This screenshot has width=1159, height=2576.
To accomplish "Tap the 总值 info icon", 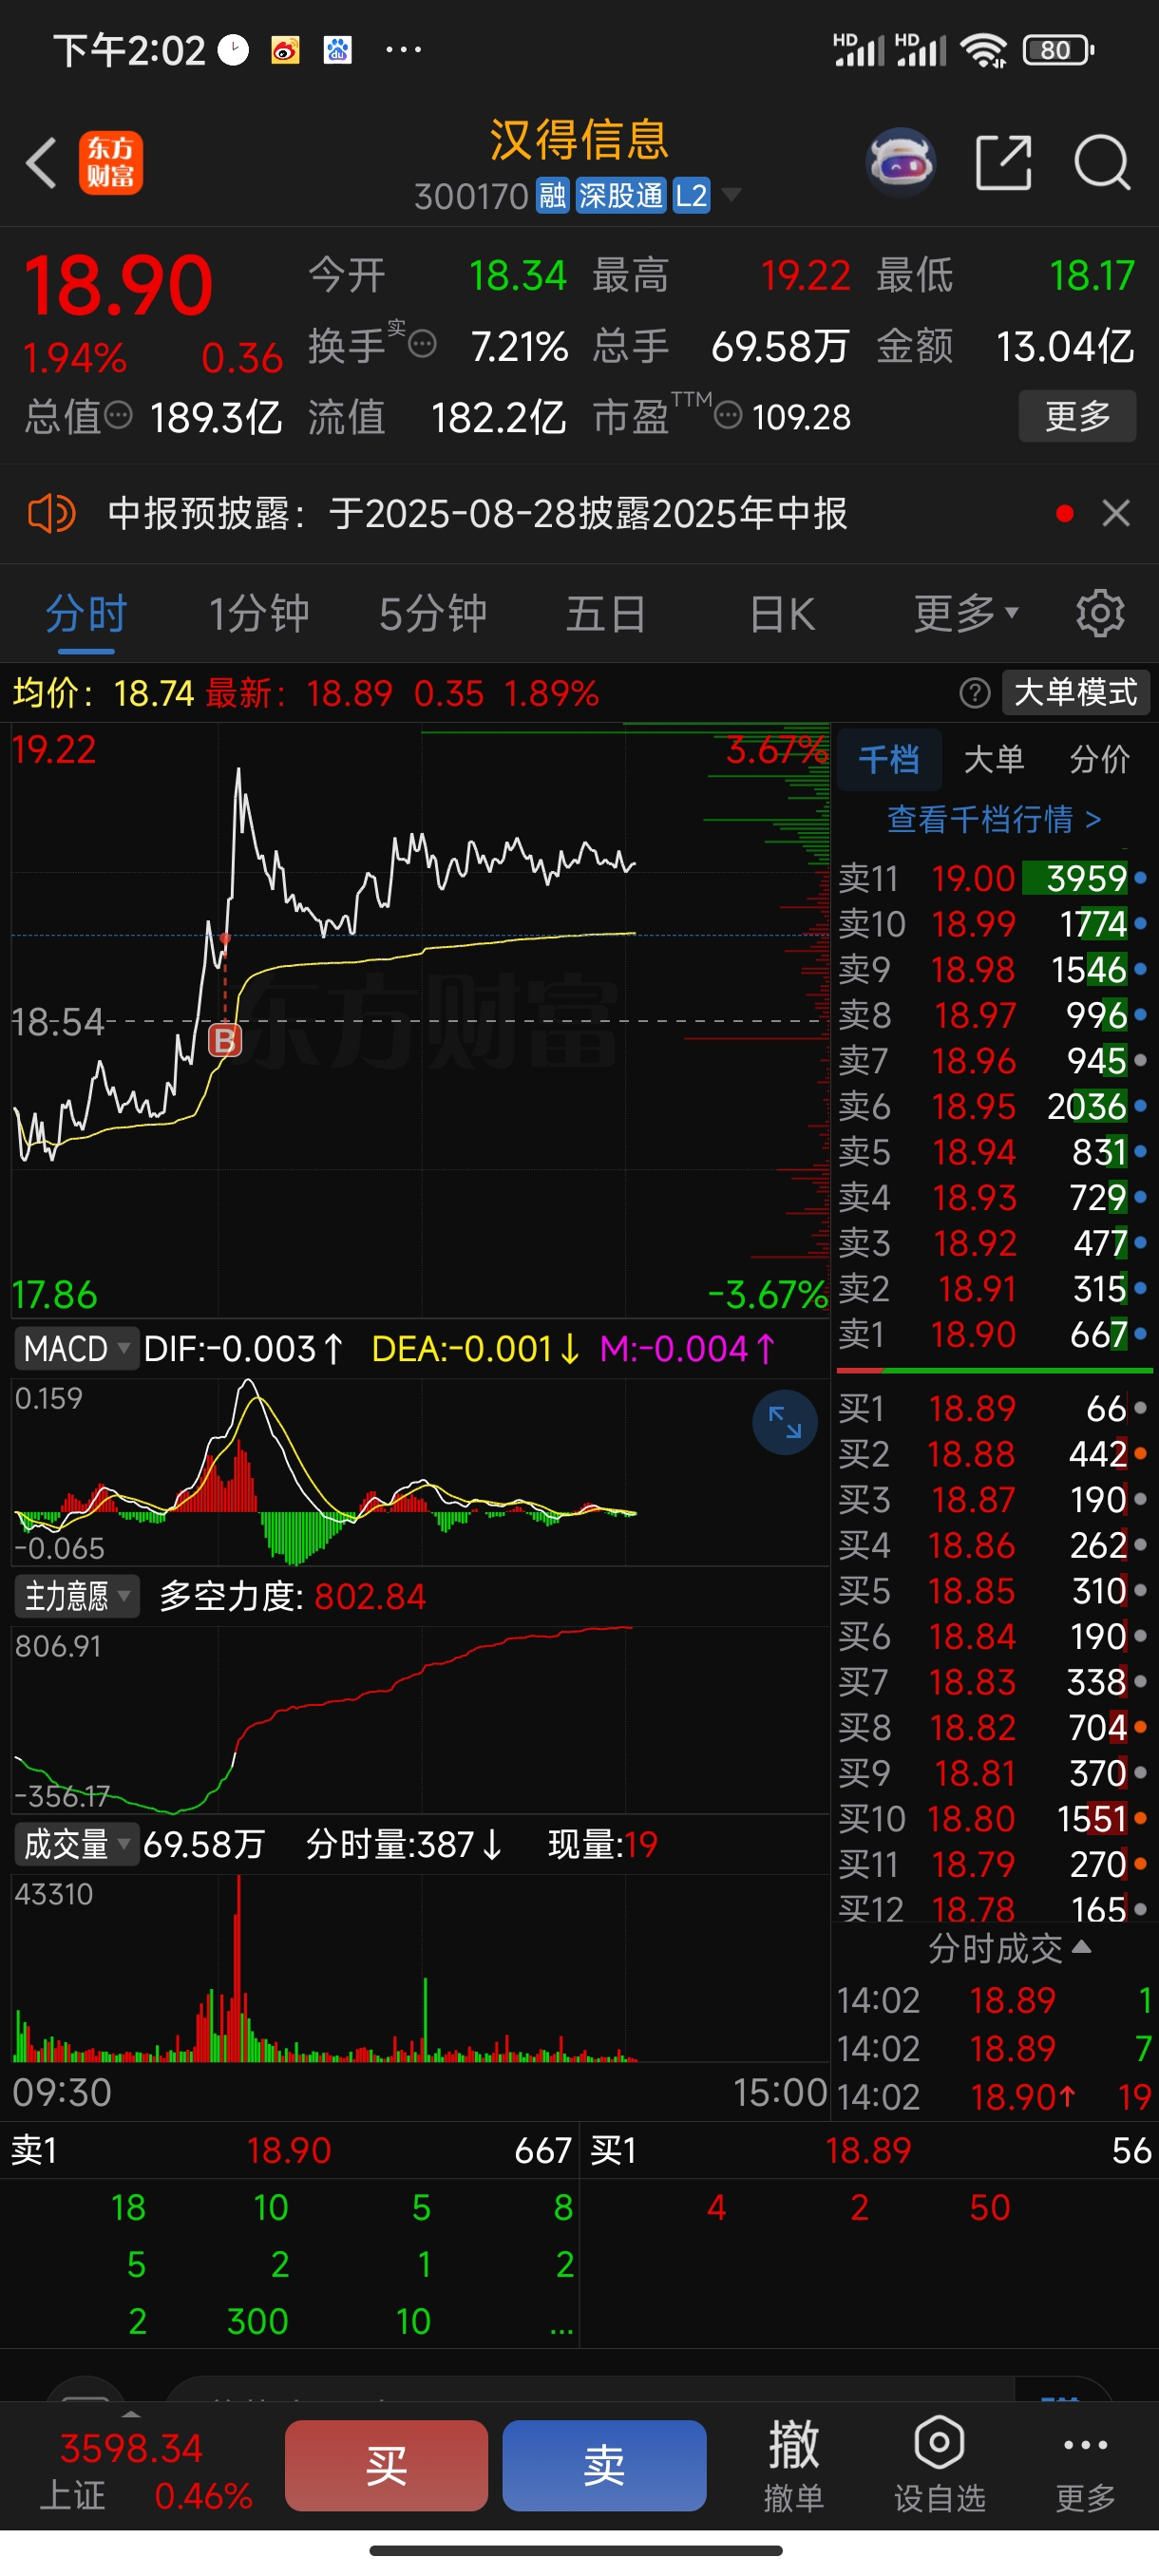I will (x=119, y=415).
